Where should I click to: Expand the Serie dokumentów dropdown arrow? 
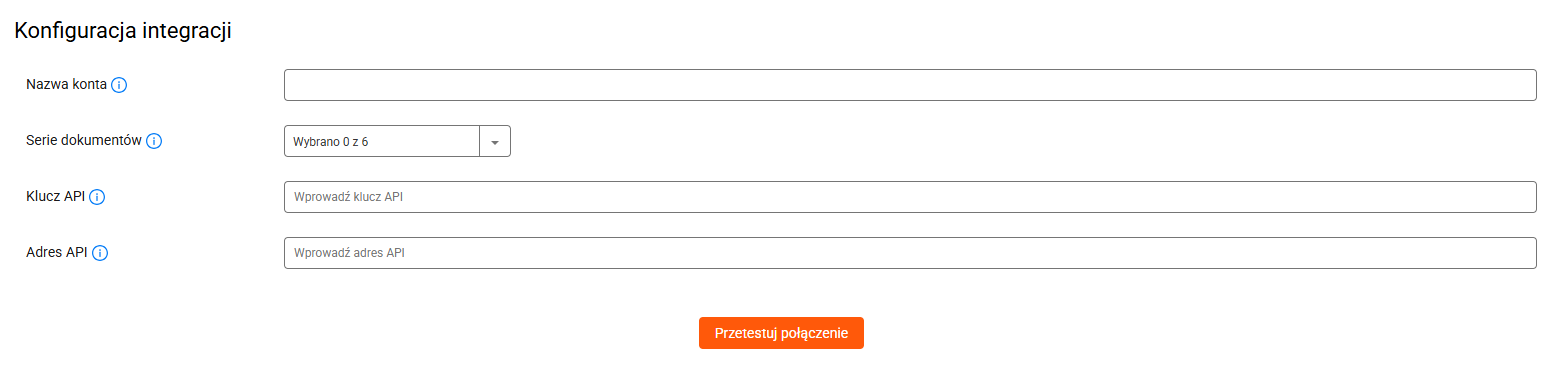(495, 141)
